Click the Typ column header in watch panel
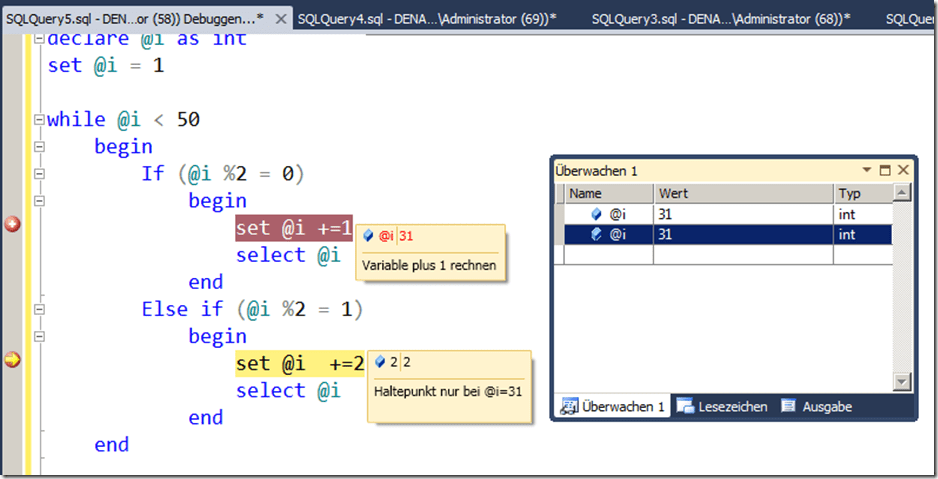938x479 pixels. pos(863,194)
